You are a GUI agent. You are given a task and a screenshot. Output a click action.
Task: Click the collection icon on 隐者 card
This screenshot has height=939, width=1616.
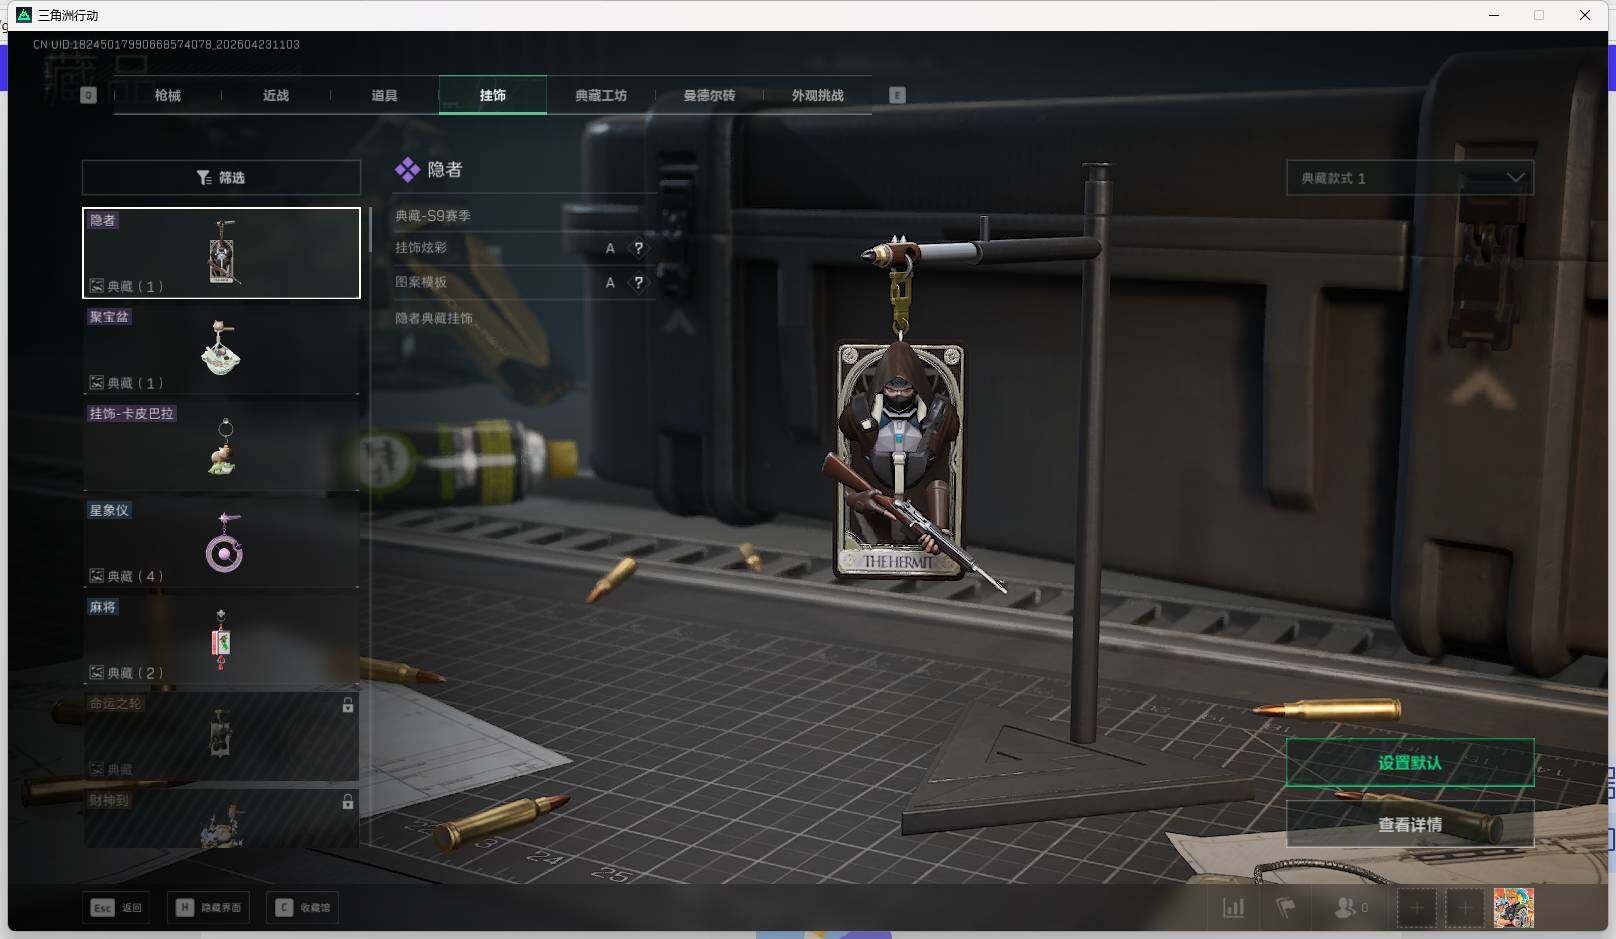click(97, 286)
